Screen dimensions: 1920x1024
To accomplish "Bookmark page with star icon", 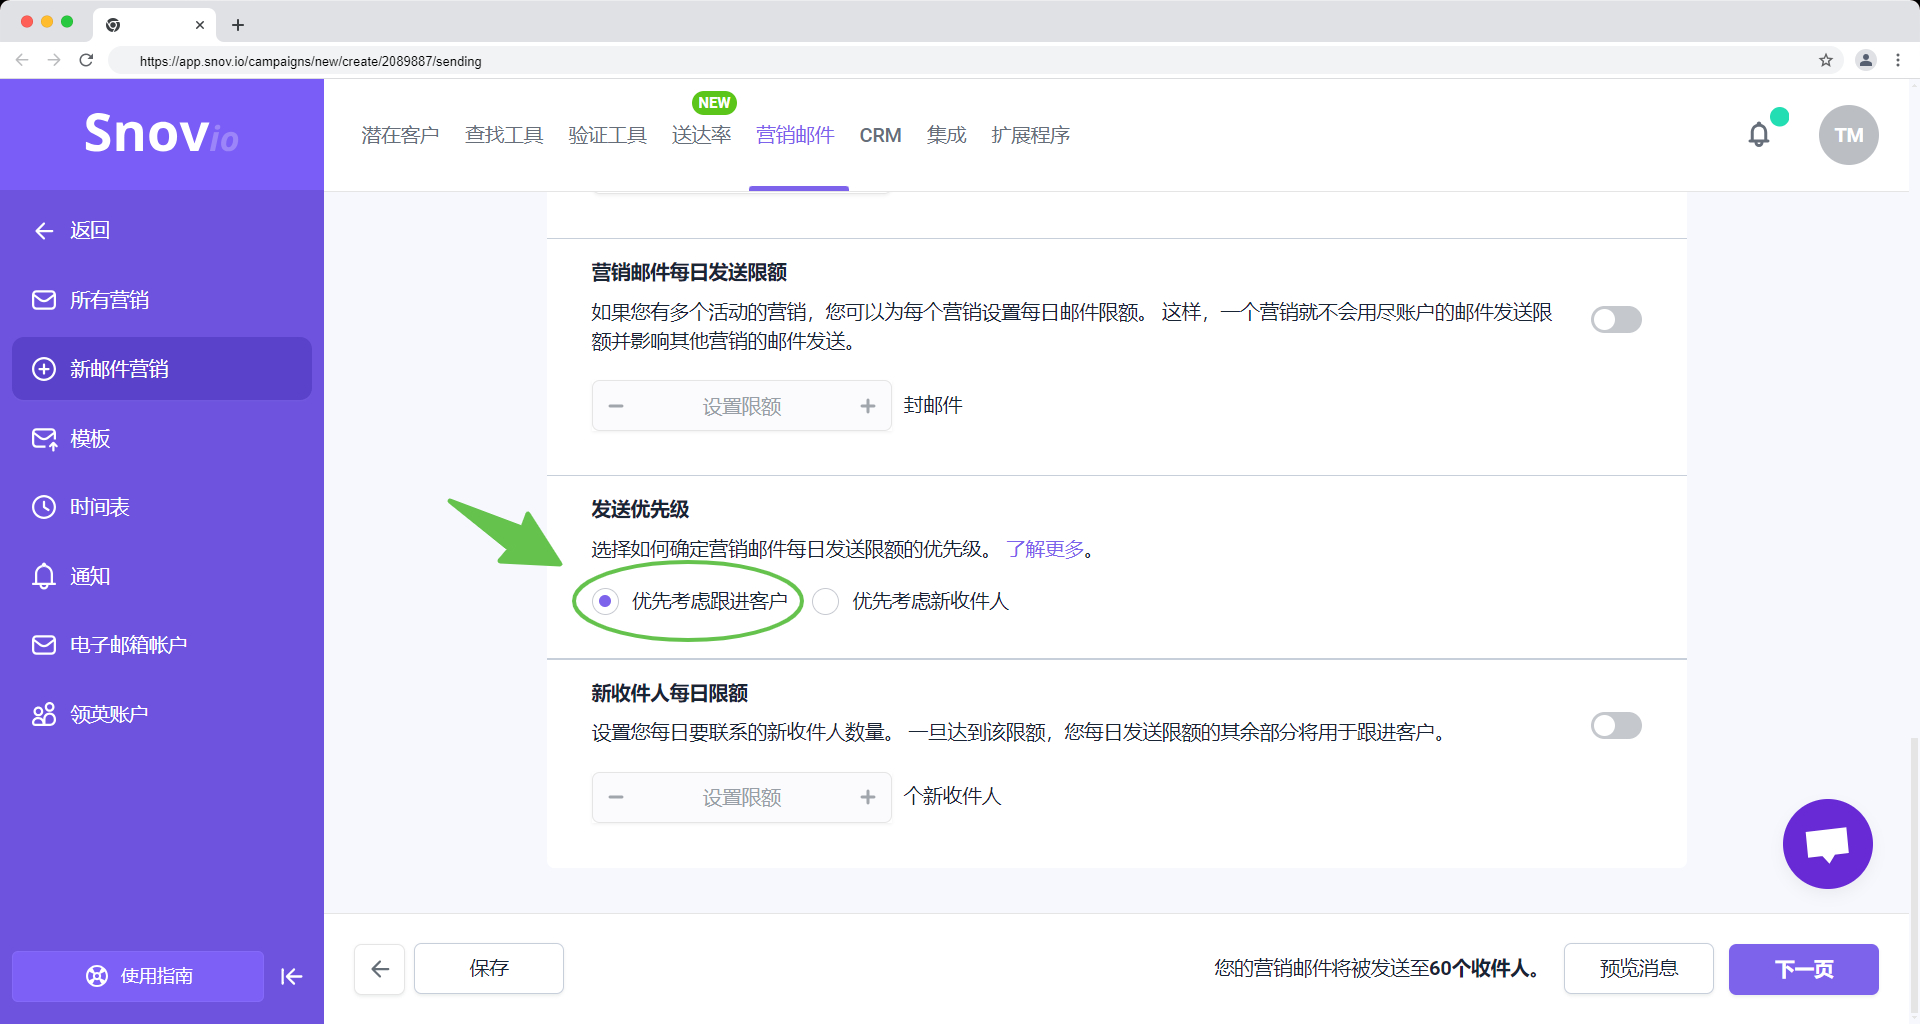I will pos(1826,60).
